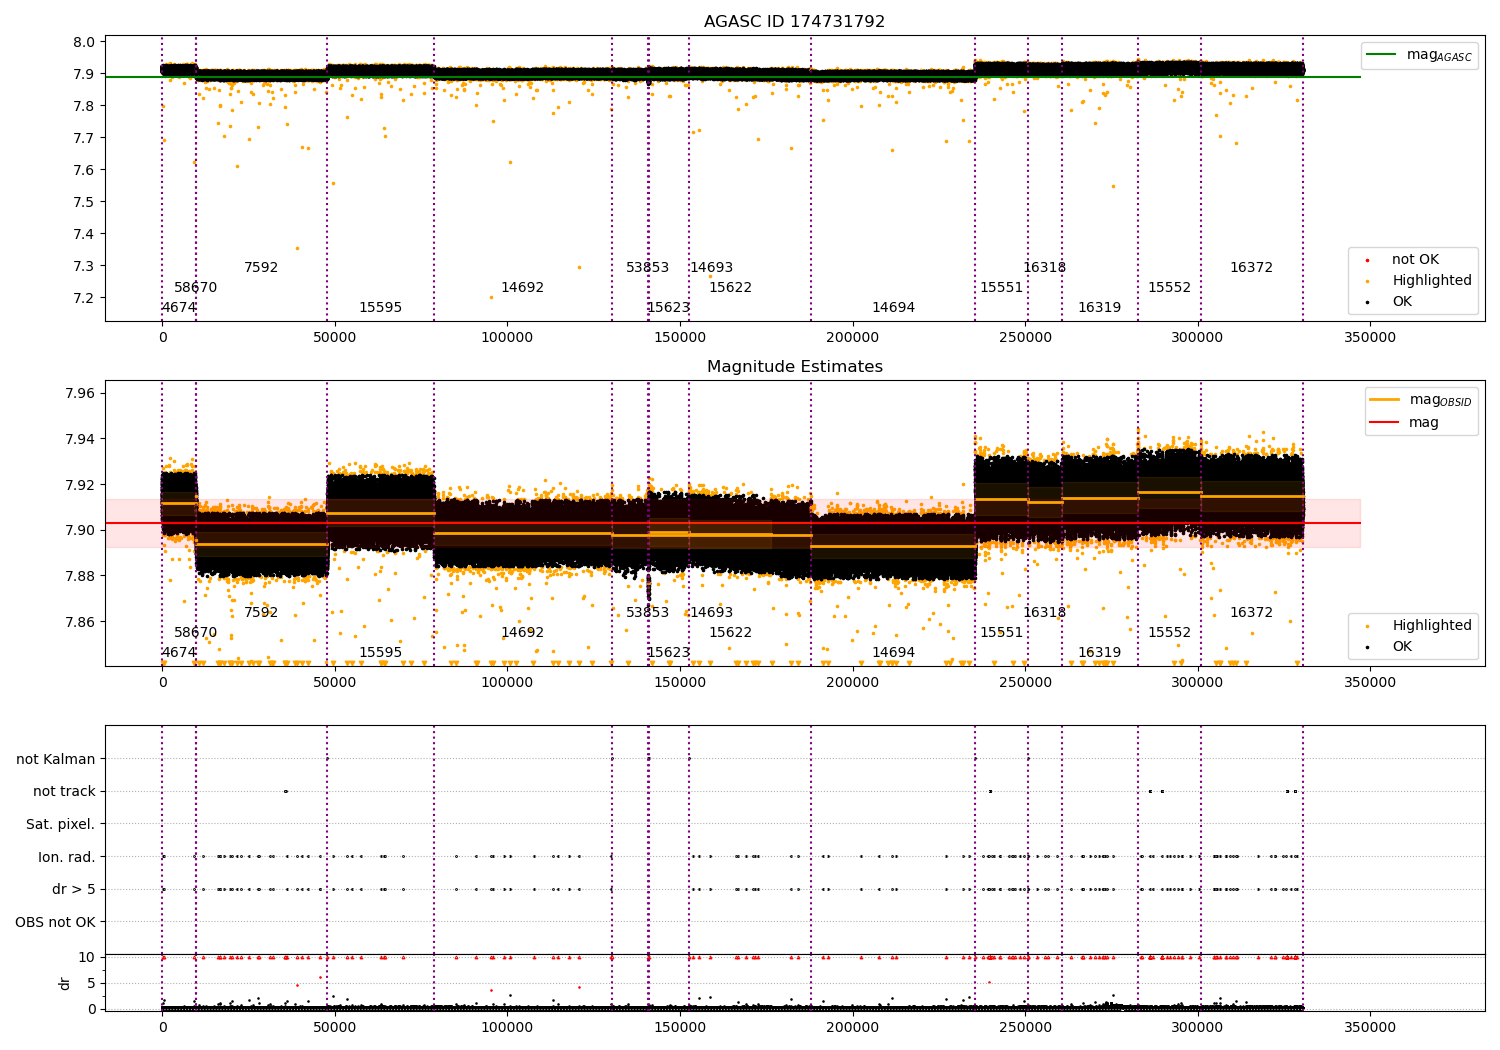Image resolution: width=1500 pixels, height=1050 pixels.
Task: Select the mag AGASC legend entry in top plot
Action: [1420, 55]
